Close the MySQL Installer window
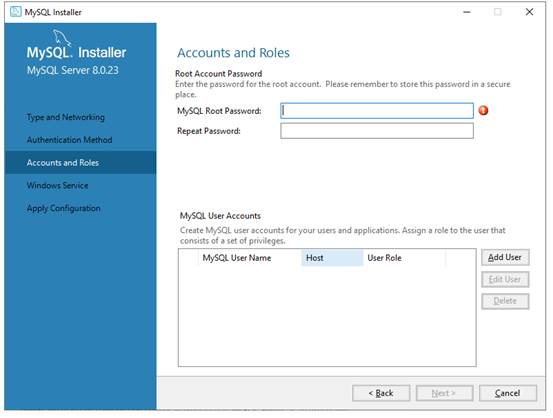This screenshot has height=418, width=553. click(x=529, y=12)
